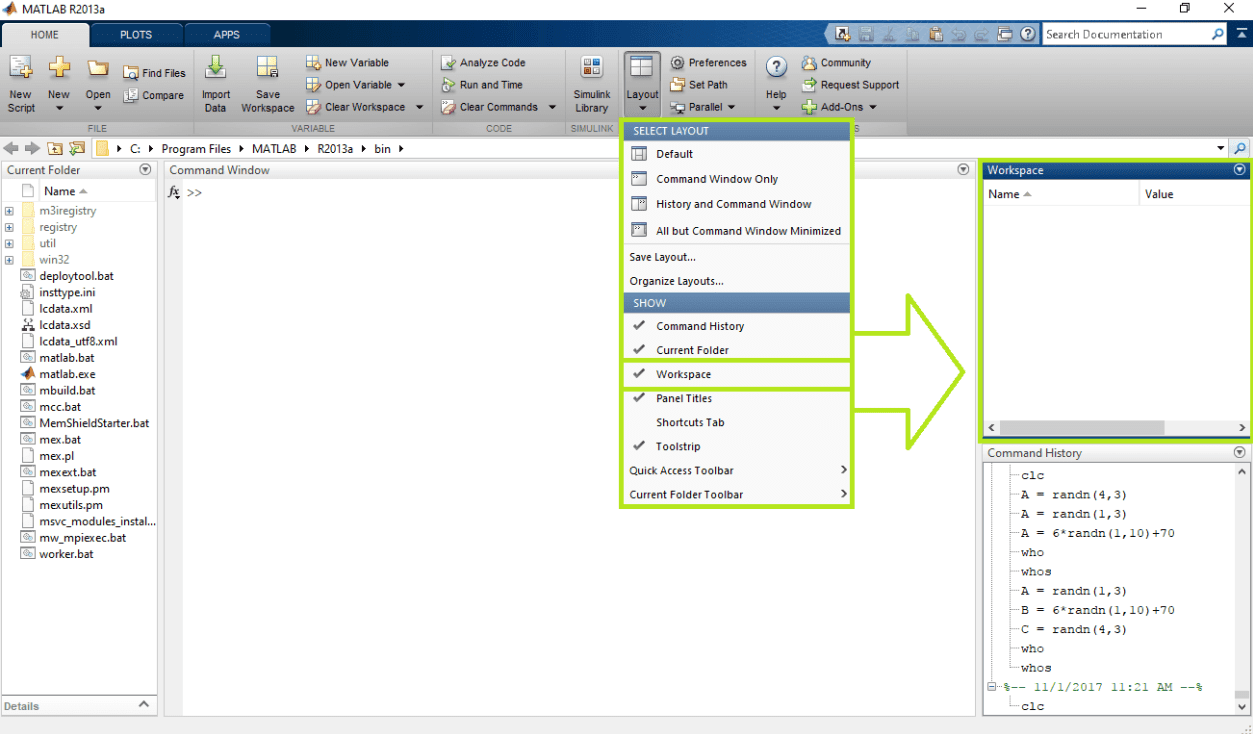
Task: Click the New Variable icon
Action: pos(313,63)
